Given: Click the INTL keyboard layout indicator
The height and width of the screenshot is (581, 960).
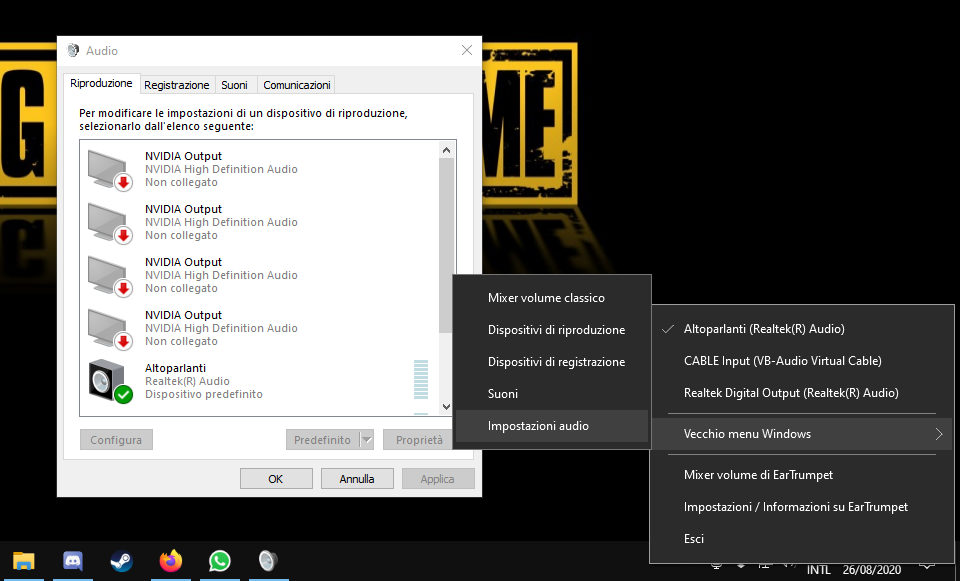Looking at the screenshot, I should [818, 570].
